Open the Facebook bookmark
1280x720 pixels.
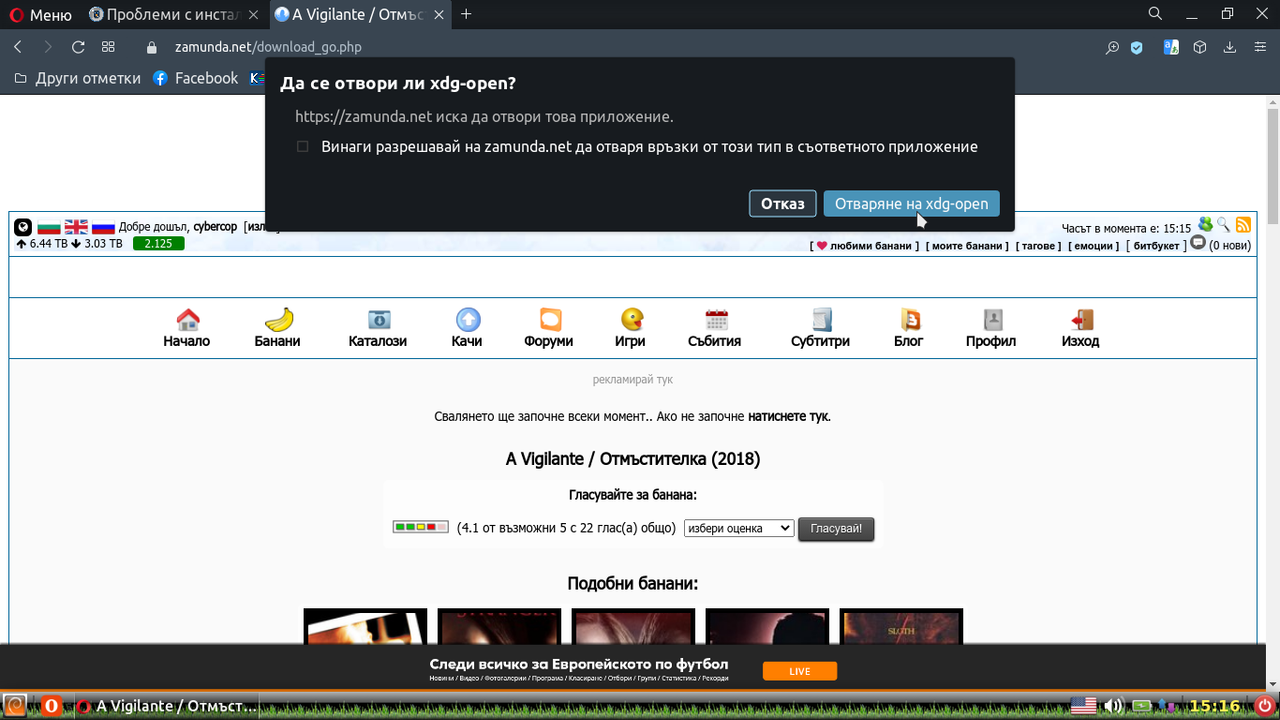(195, 78)
